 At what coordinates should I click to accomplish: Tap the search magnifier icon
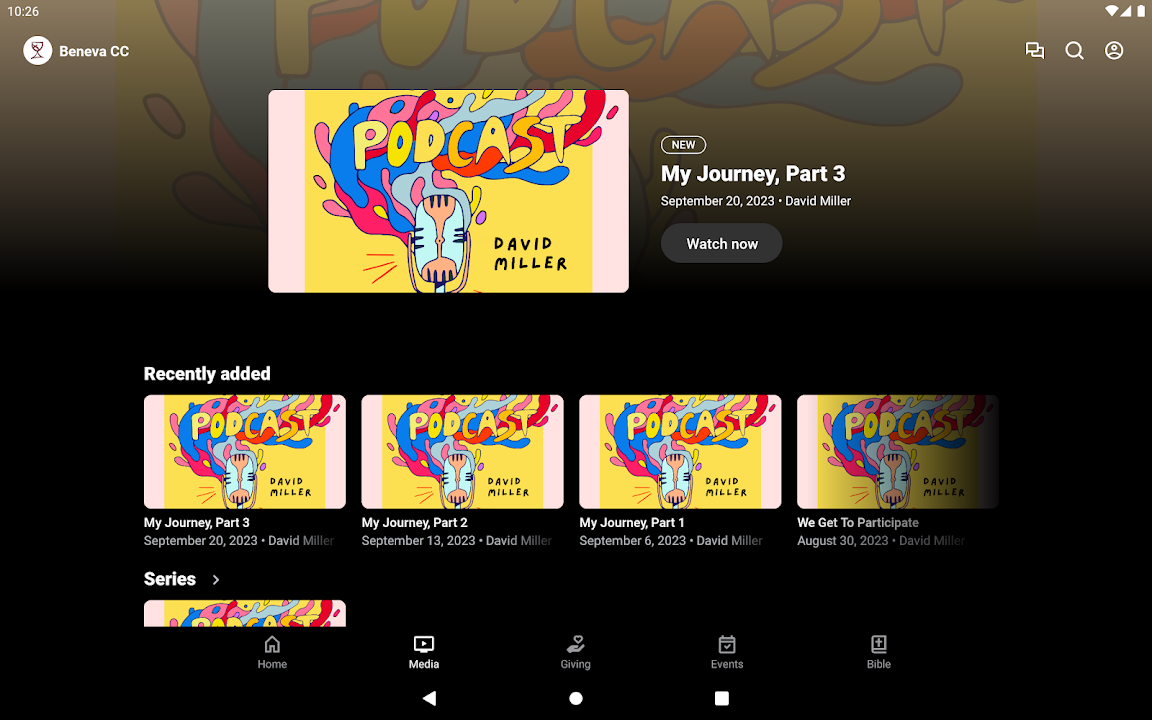pyautogui.click(x=1074, y=51)
